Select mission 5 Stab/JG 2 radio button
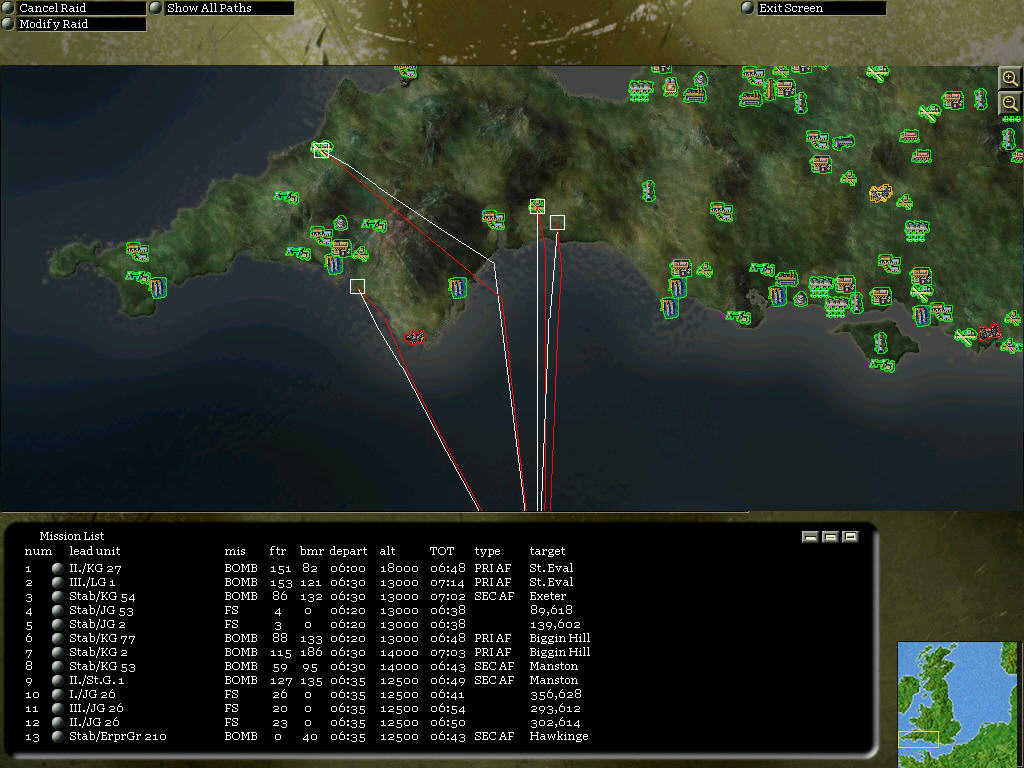The image size is (1024, 768). coord(57,624)
